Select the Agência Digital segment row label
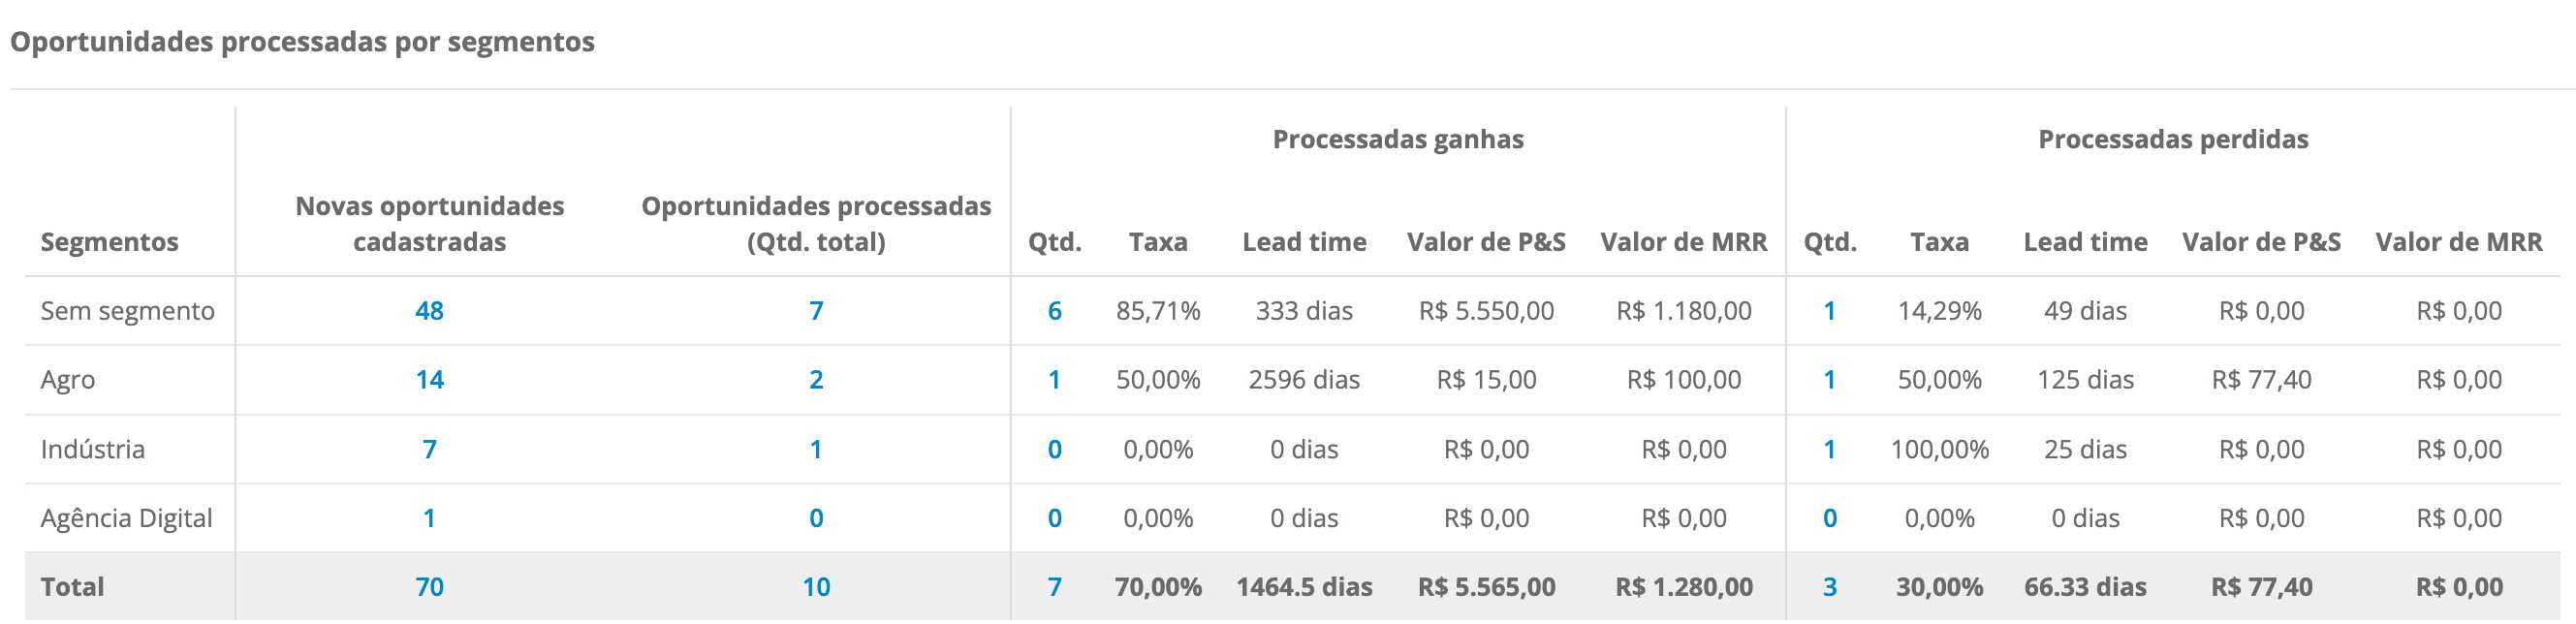Viewport: 2576px width, 624px height. pyautogui.click(x=126, y=518)
